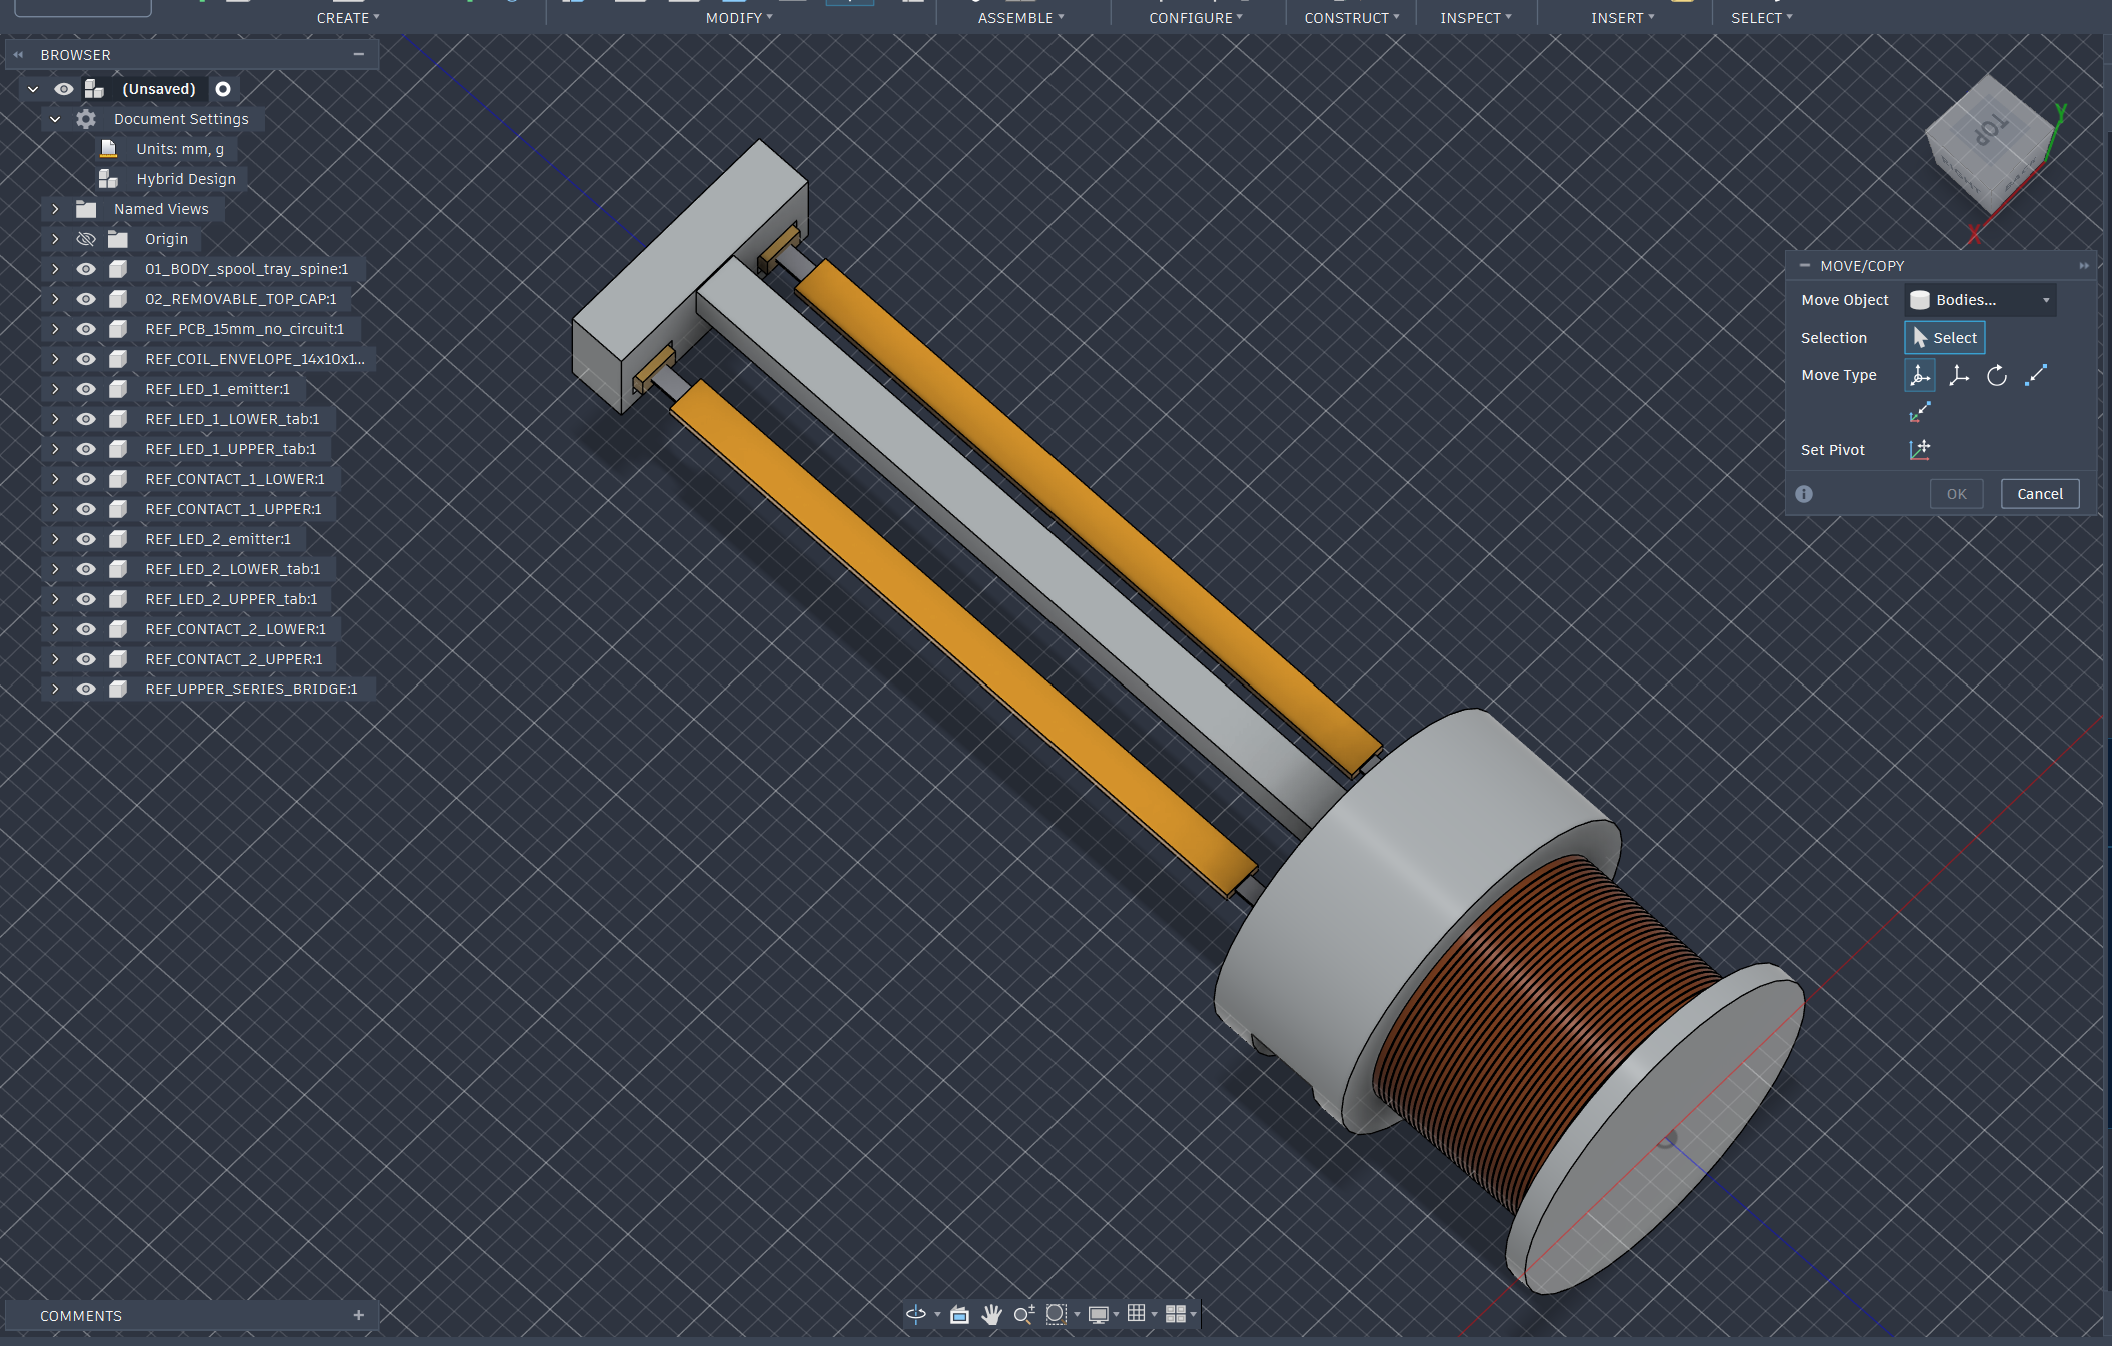Toggle visibility of REF_LED_1_emitter
The height and width of the screenshot is (1346, 2112).
tap(86, 389)
